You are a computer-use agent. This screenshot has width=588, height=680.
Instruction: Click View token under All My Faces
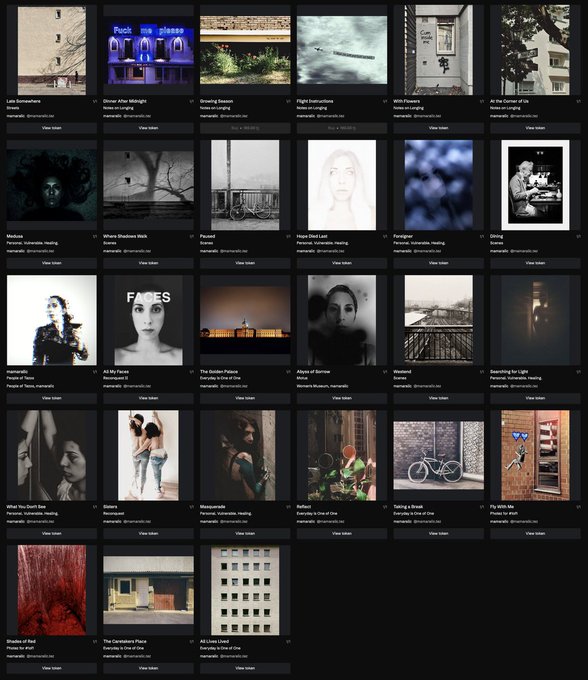pos(148,398)
